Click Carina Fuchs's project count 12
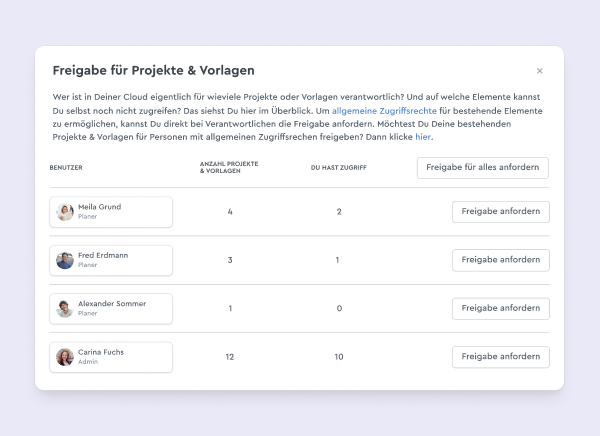Image resolution: width=600 pixels, height=436 pixels. coord(230,357)
